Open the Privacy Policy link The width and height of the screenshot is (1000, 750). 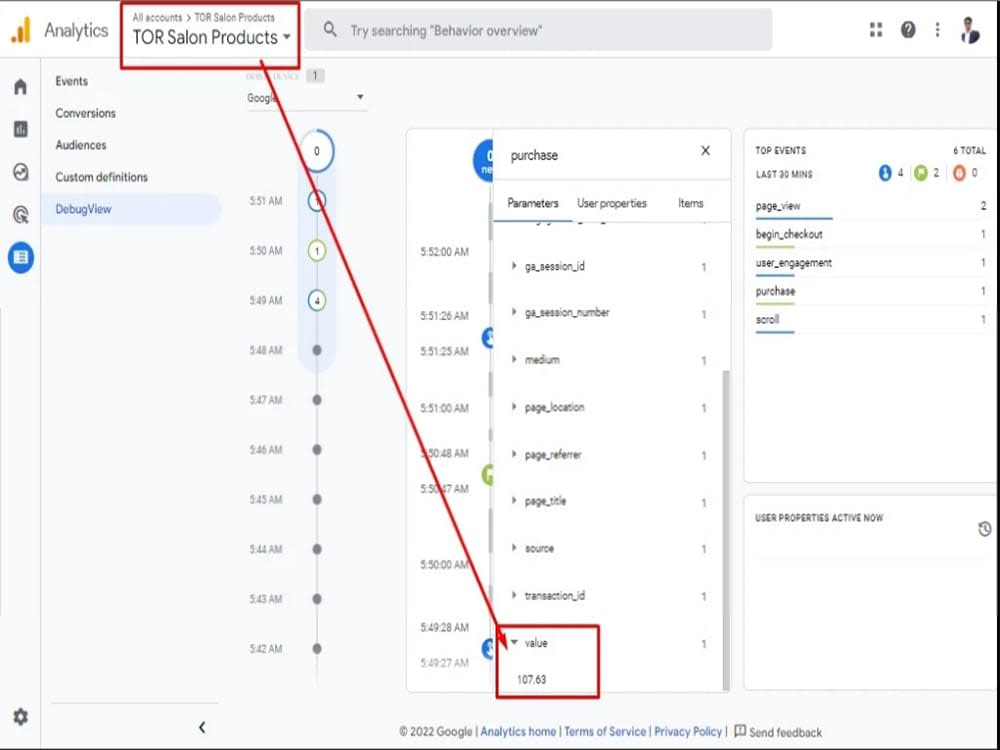(x=688, y=731)
